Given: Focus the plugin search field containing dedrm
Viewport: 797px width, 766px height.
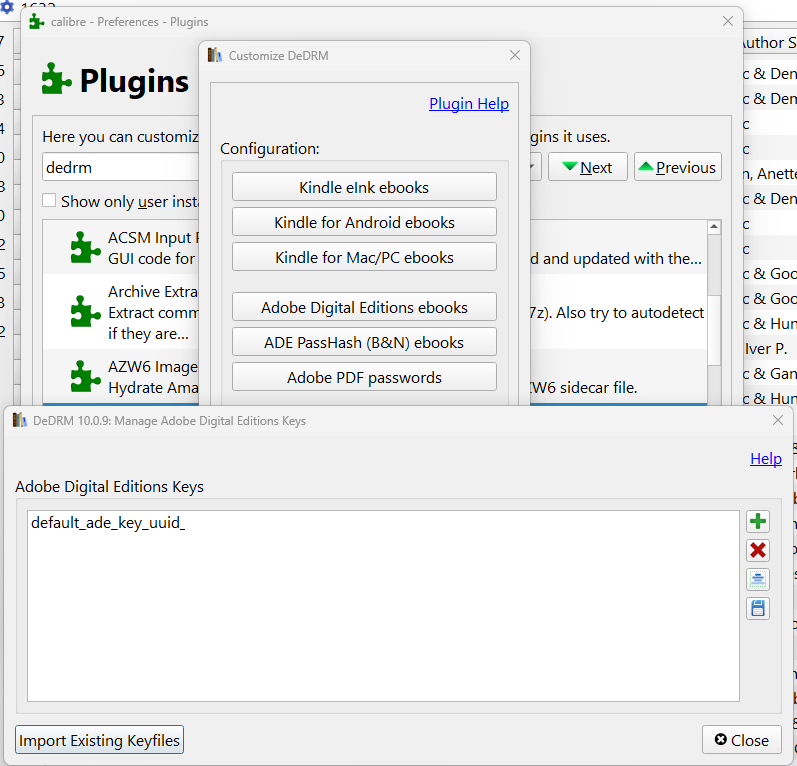Looking at the screenshot, I should point(121,167).
